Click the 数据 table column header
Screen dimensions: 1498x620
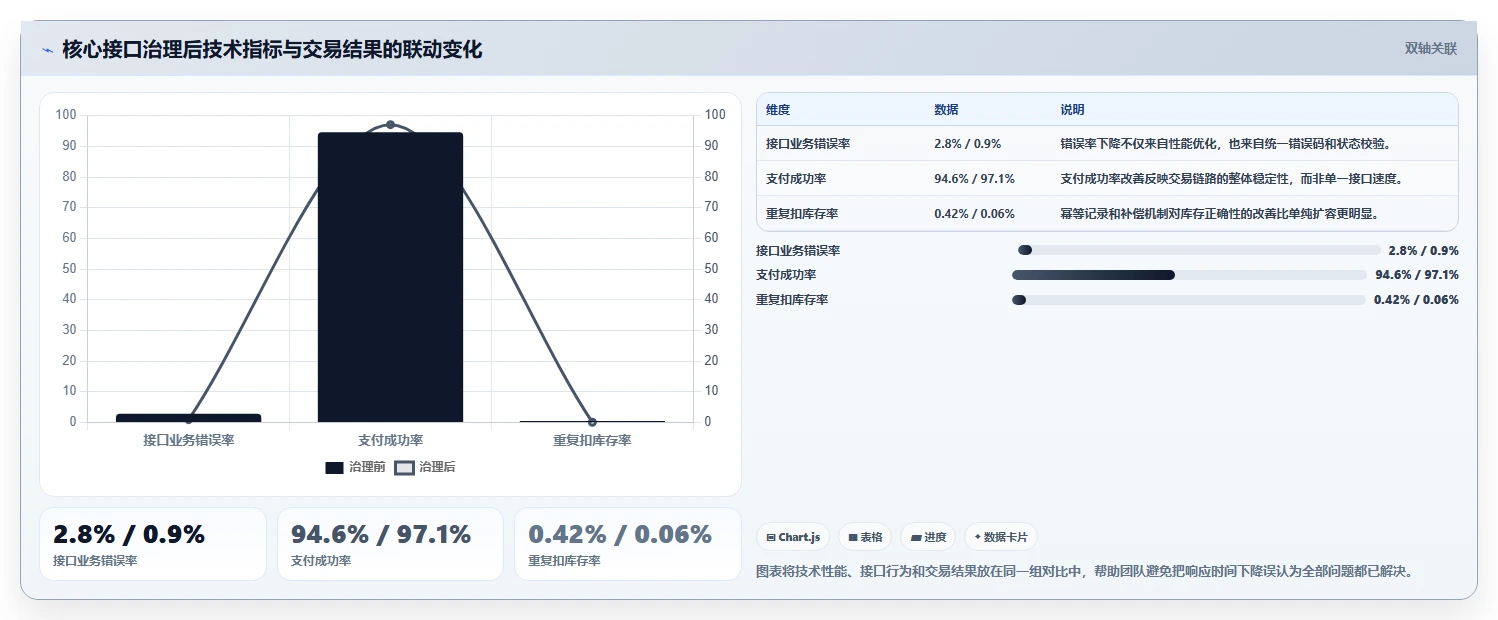(x=946, y=110)
